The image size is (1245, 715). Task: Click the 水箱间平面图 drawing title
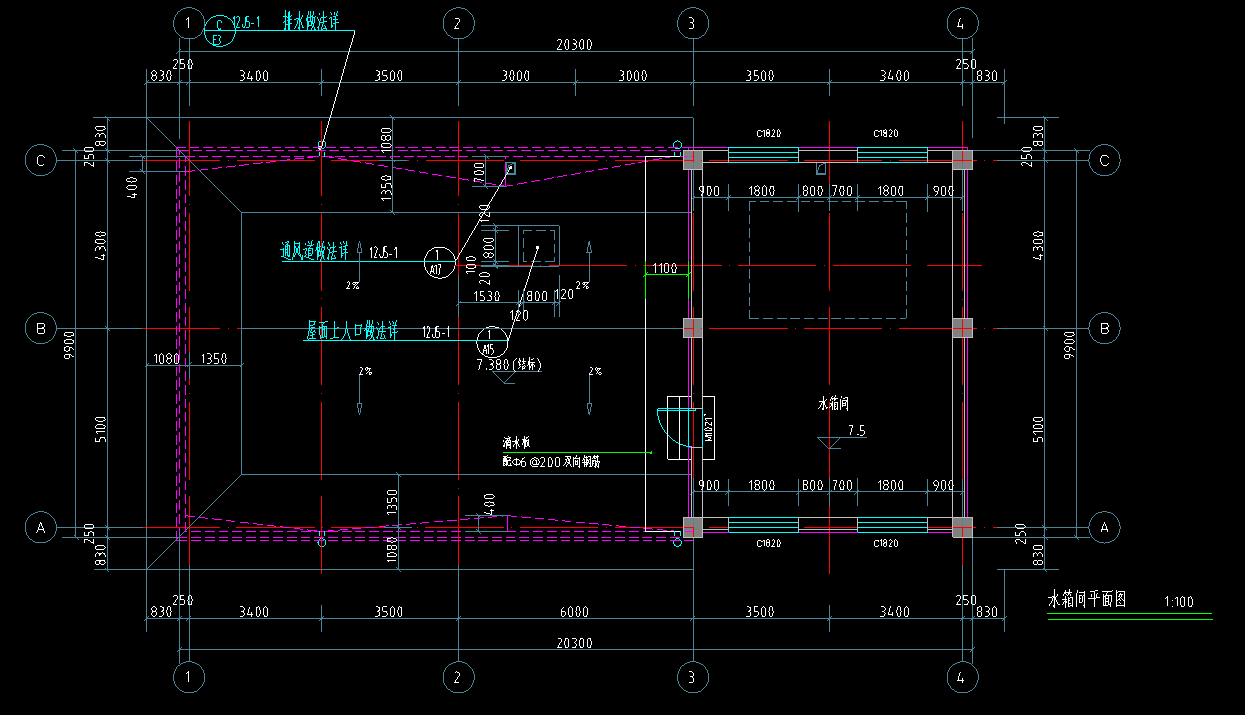click(1086, 600)
